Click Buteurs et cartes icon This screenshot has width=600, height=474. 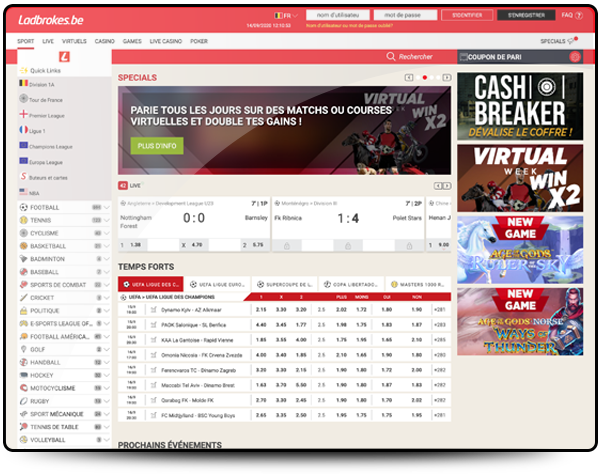(x=24, y=176)
